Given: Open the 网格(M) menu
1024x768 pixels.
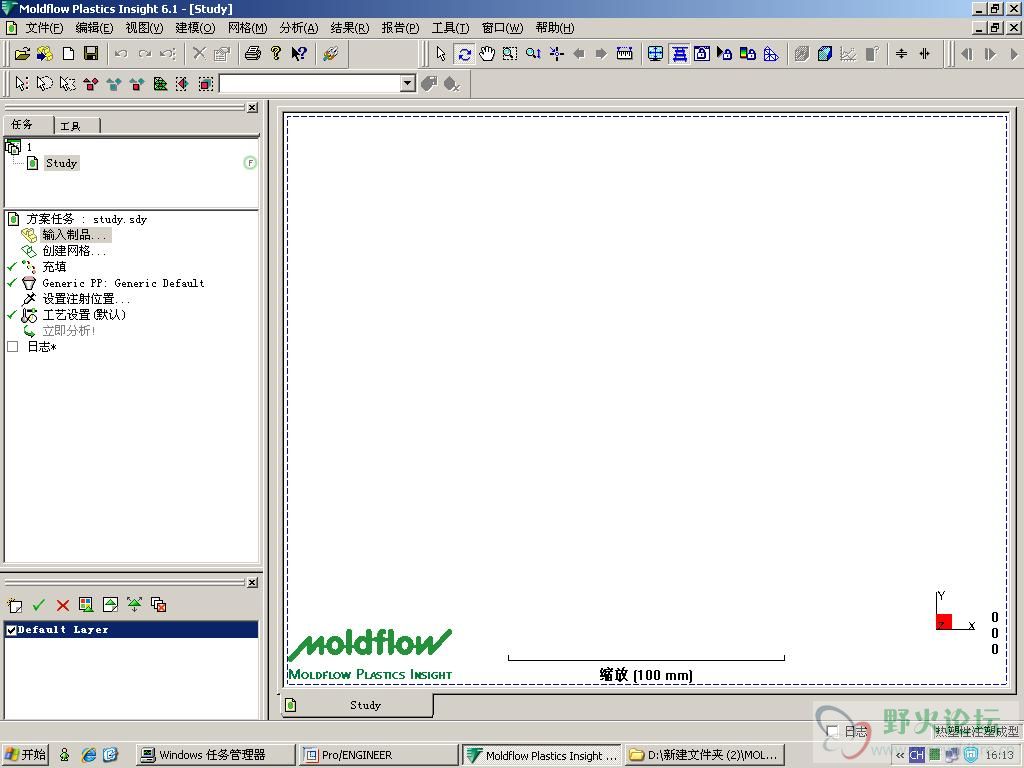Looking at the screenshot, I should (x=248, y=28).
